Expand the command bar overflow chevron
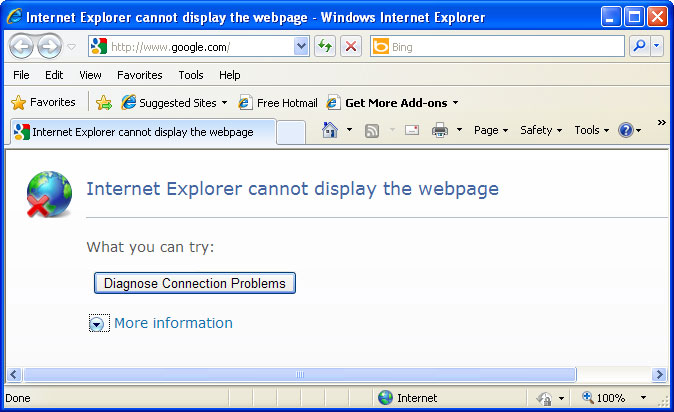674x412 pixels. click(x=662, y=123)
